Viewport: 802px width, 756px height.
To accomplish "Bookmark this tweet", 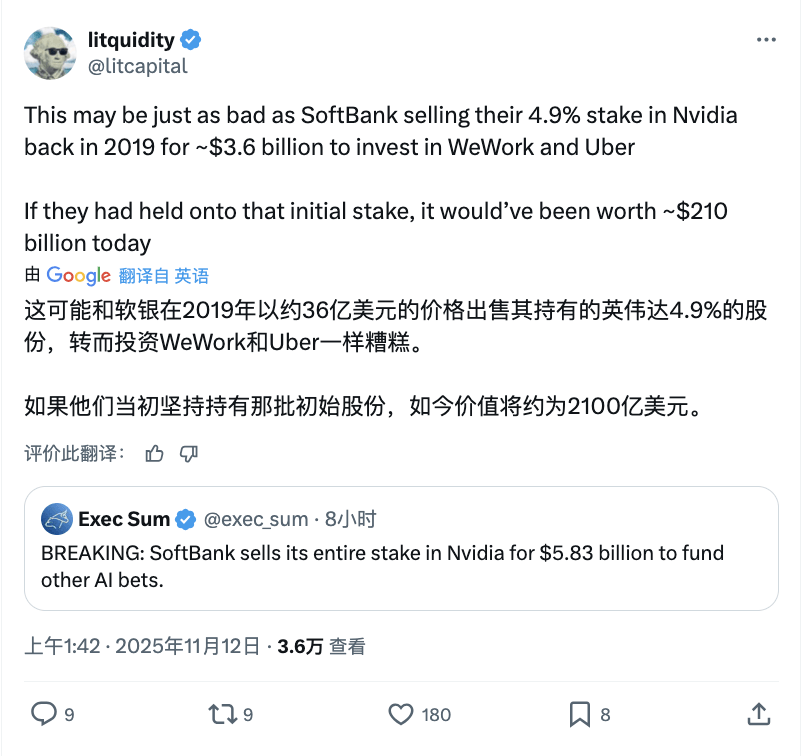I will (578, 715).
